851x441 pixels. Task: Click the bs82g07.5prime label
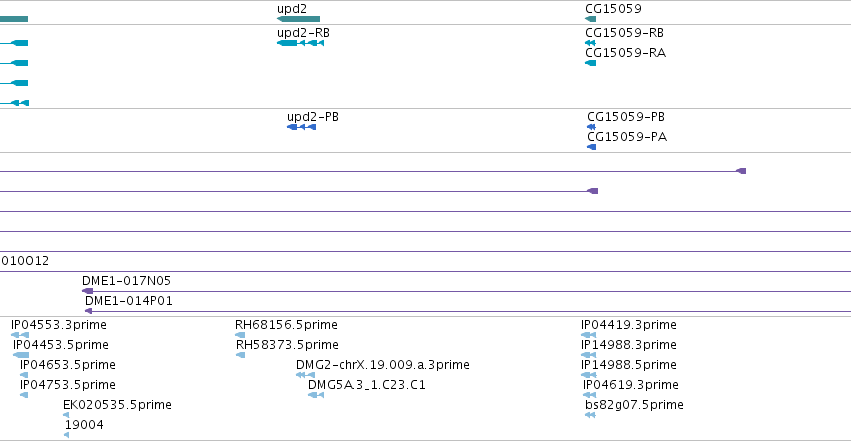coord(634,405)
